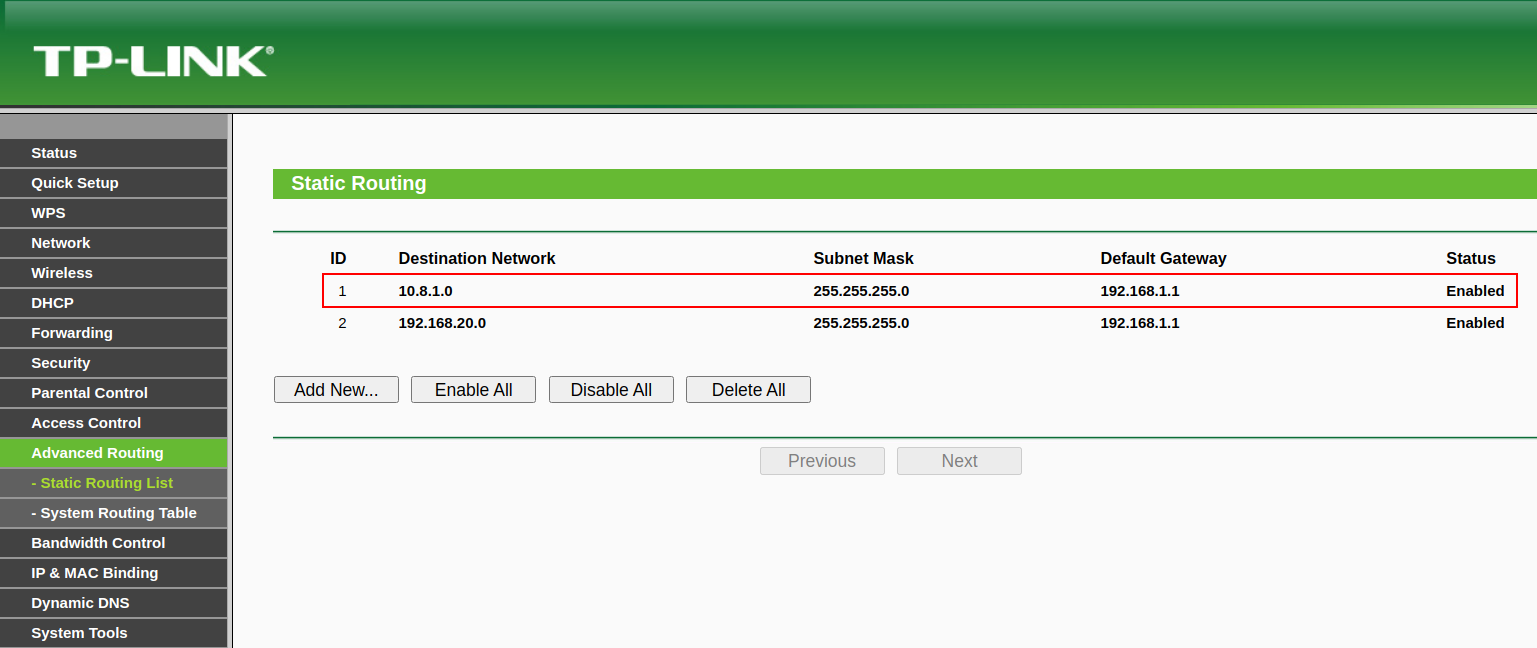Open Access Control settings
The height and width of the screenshot is (648, 1537).
click(114, 423)
